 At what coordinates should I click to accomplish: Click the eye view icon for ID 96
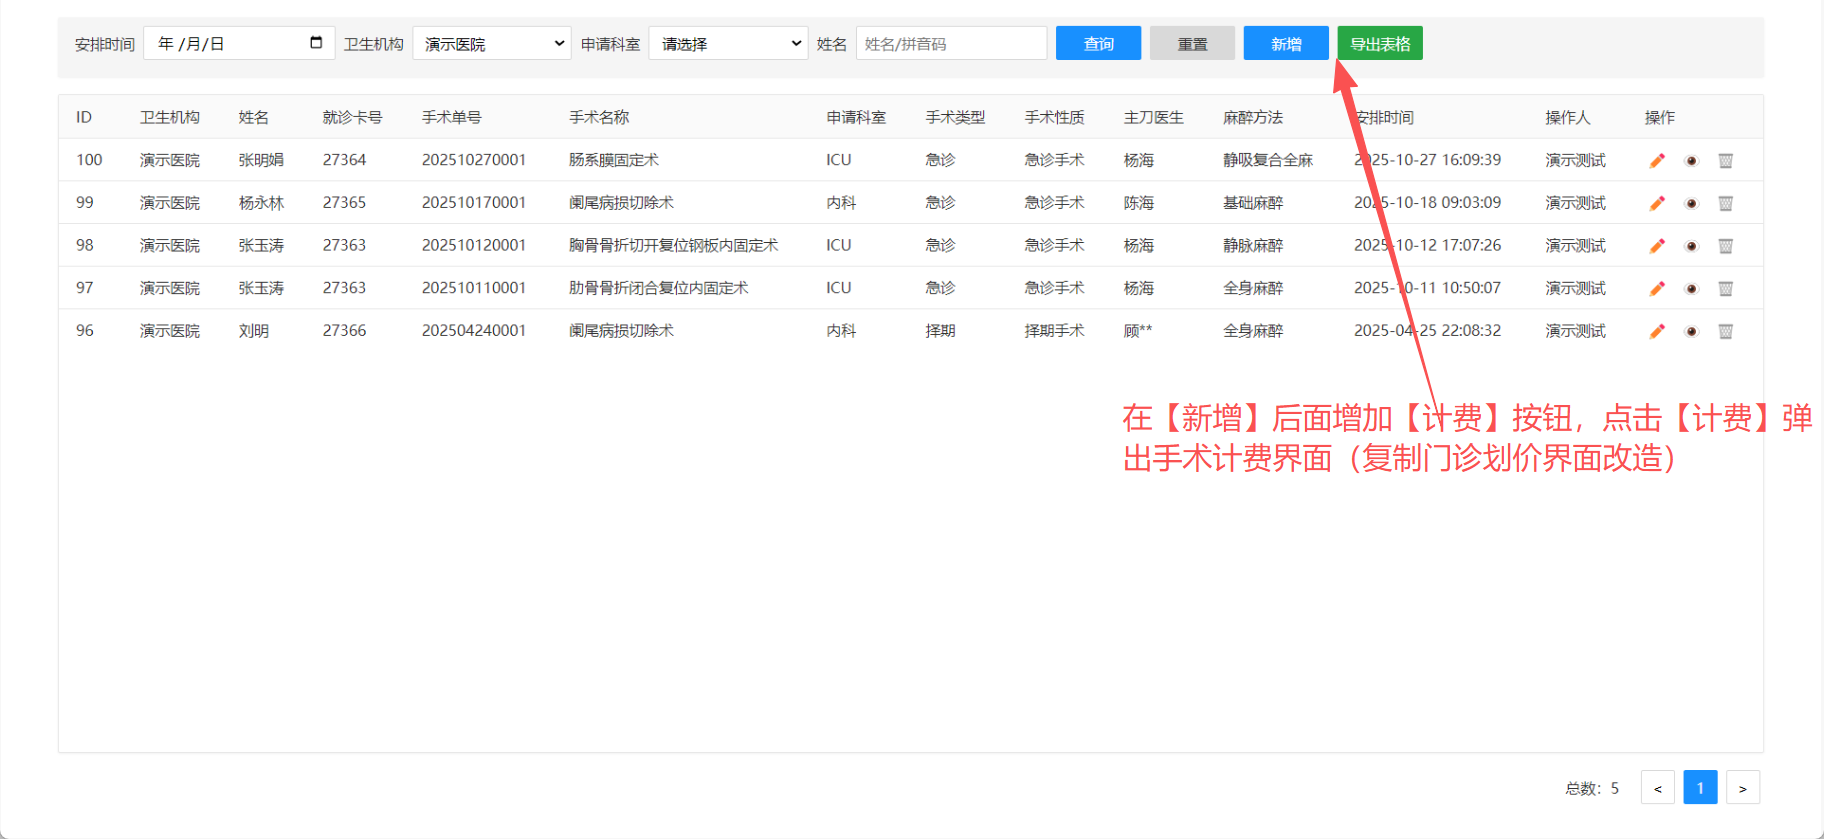click(1691, 332)
